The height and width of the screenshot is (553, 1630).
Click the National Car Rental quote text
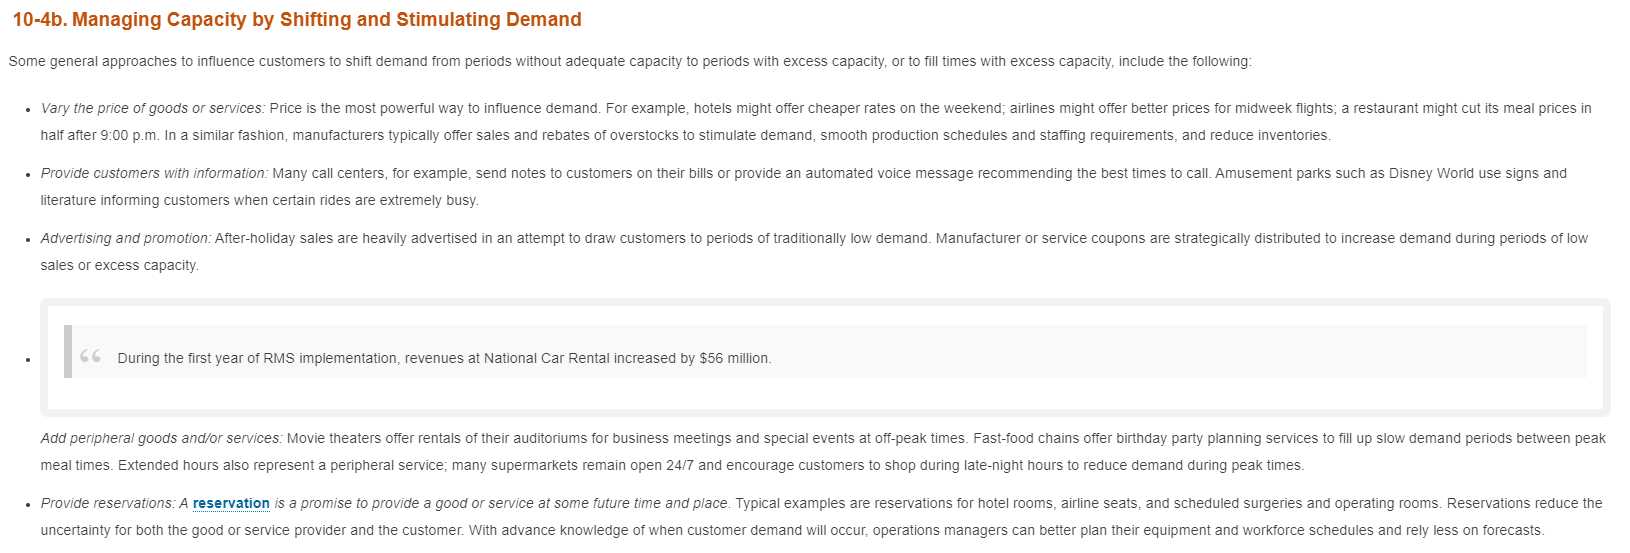[x=444, y=358]
